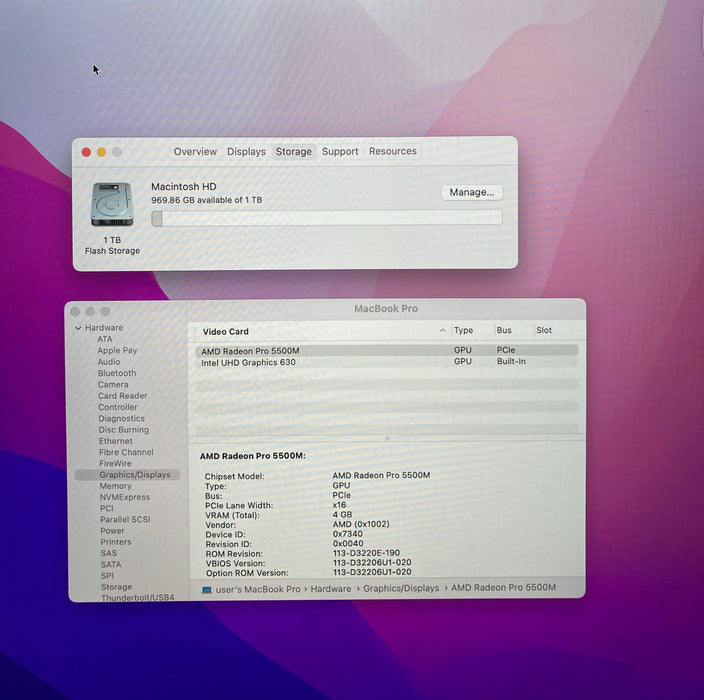
Task: Collapse the Hardware section chevron
Action: pyautogui.click(x=78, y=328)
